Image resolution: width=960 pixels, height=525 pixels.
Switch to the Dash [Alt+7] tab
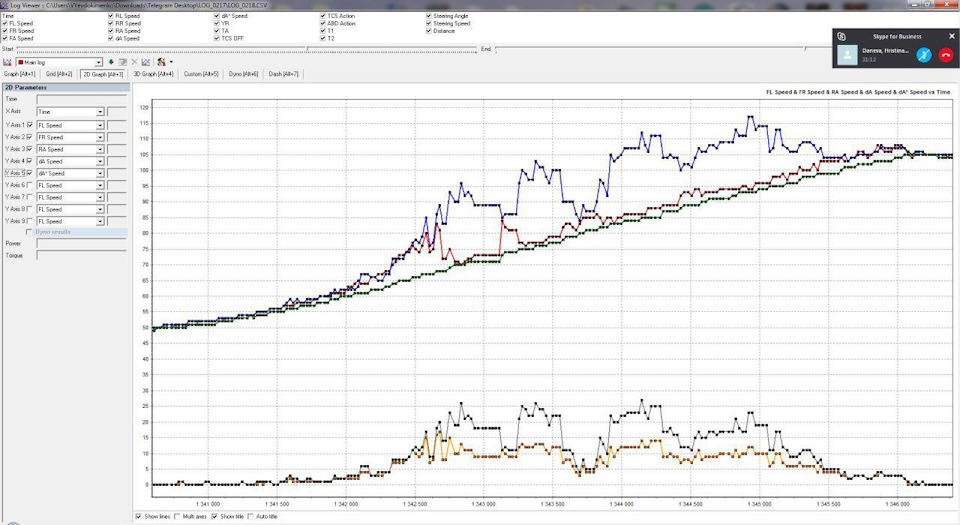pos(283,74)
